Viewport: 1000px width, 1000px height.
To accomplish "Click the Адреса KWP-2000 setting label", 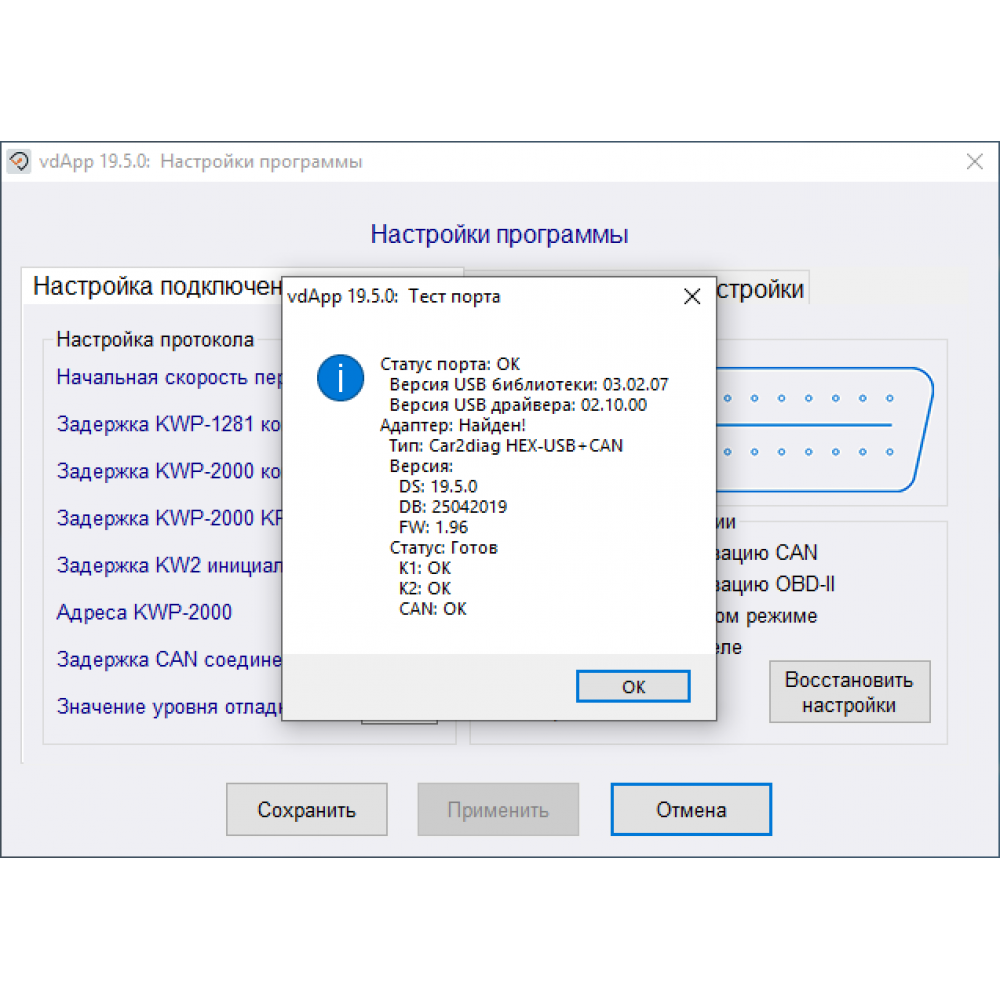I will [144, 612].
